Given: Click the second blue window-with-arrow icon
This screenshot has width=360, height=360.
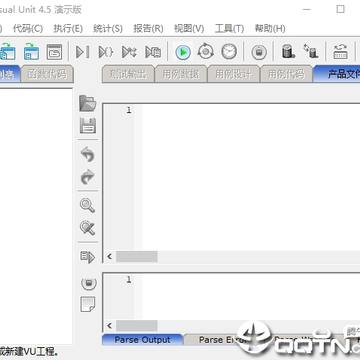Looking at the screenshot, I should point(31,52).
